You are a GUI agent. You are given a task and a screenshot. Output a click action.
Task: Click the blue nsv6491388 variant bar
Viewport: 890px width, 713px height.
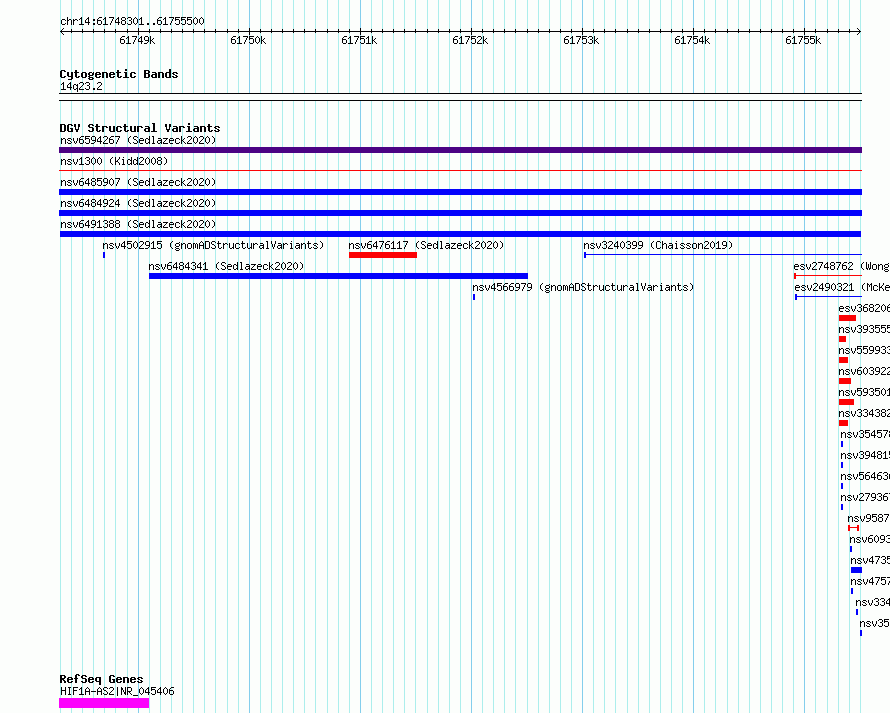pyautogui.click(x=460, y=234)
